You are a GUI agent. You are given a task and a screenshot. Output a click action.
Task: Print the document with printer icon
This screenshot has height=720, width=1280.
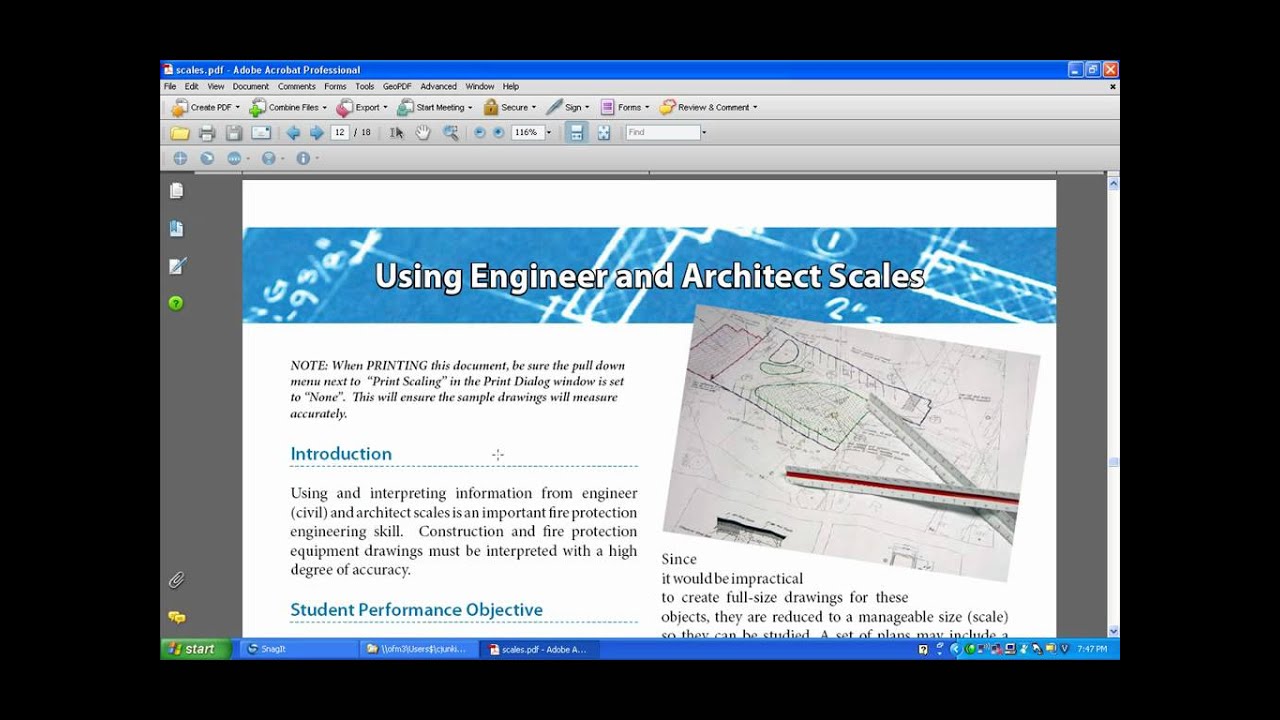207,133
